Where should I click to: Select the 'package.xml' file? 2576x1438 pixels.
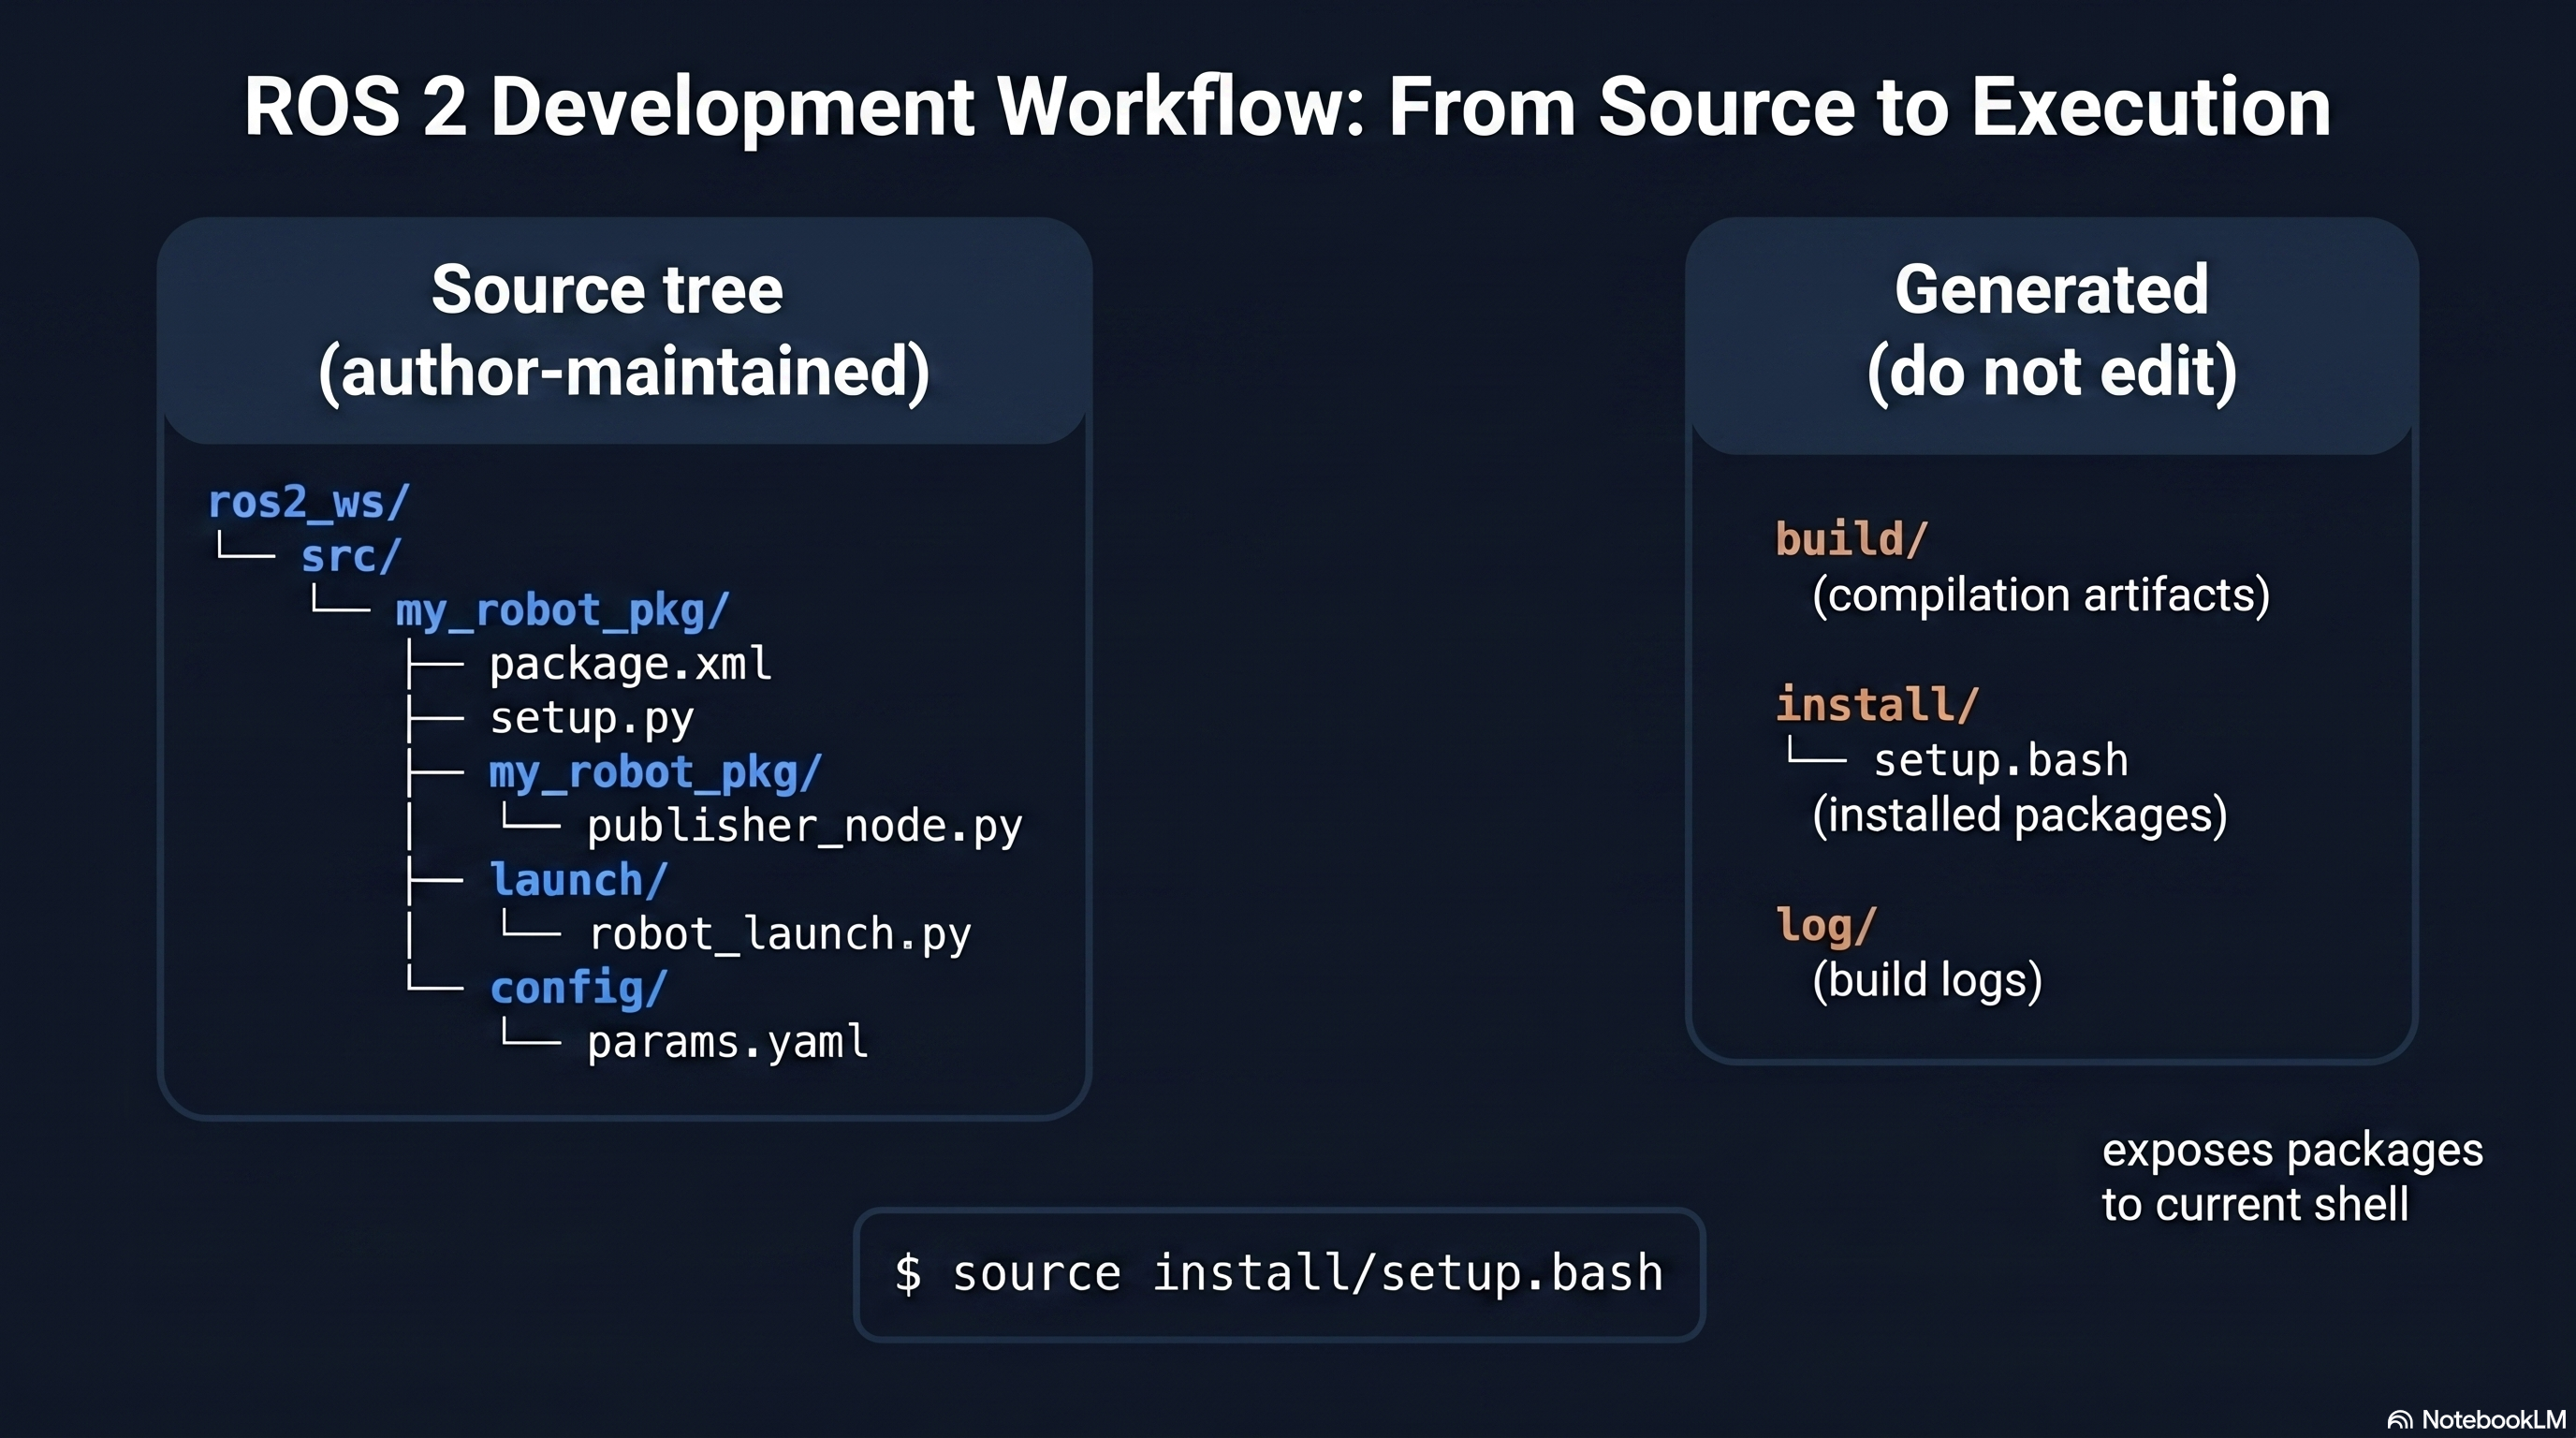[x=630, y=664]
